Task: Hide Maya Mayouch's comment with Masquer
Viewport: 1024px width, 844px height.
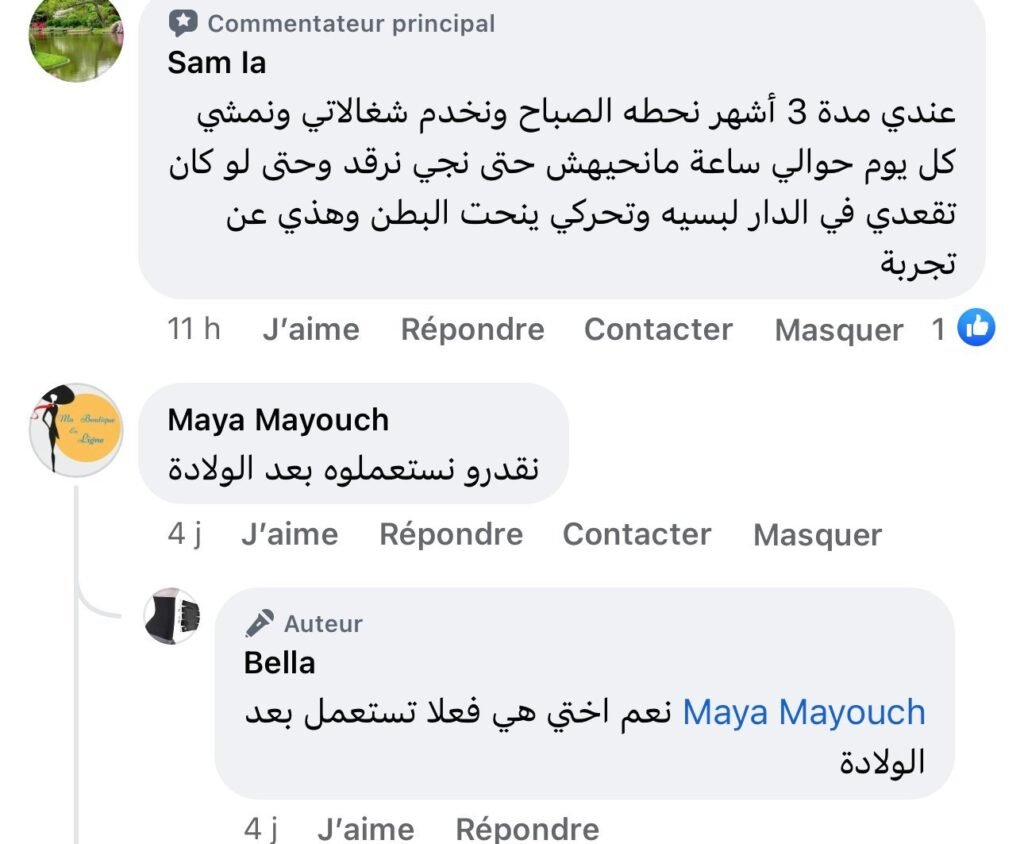Action: click(x=817, y=535)
